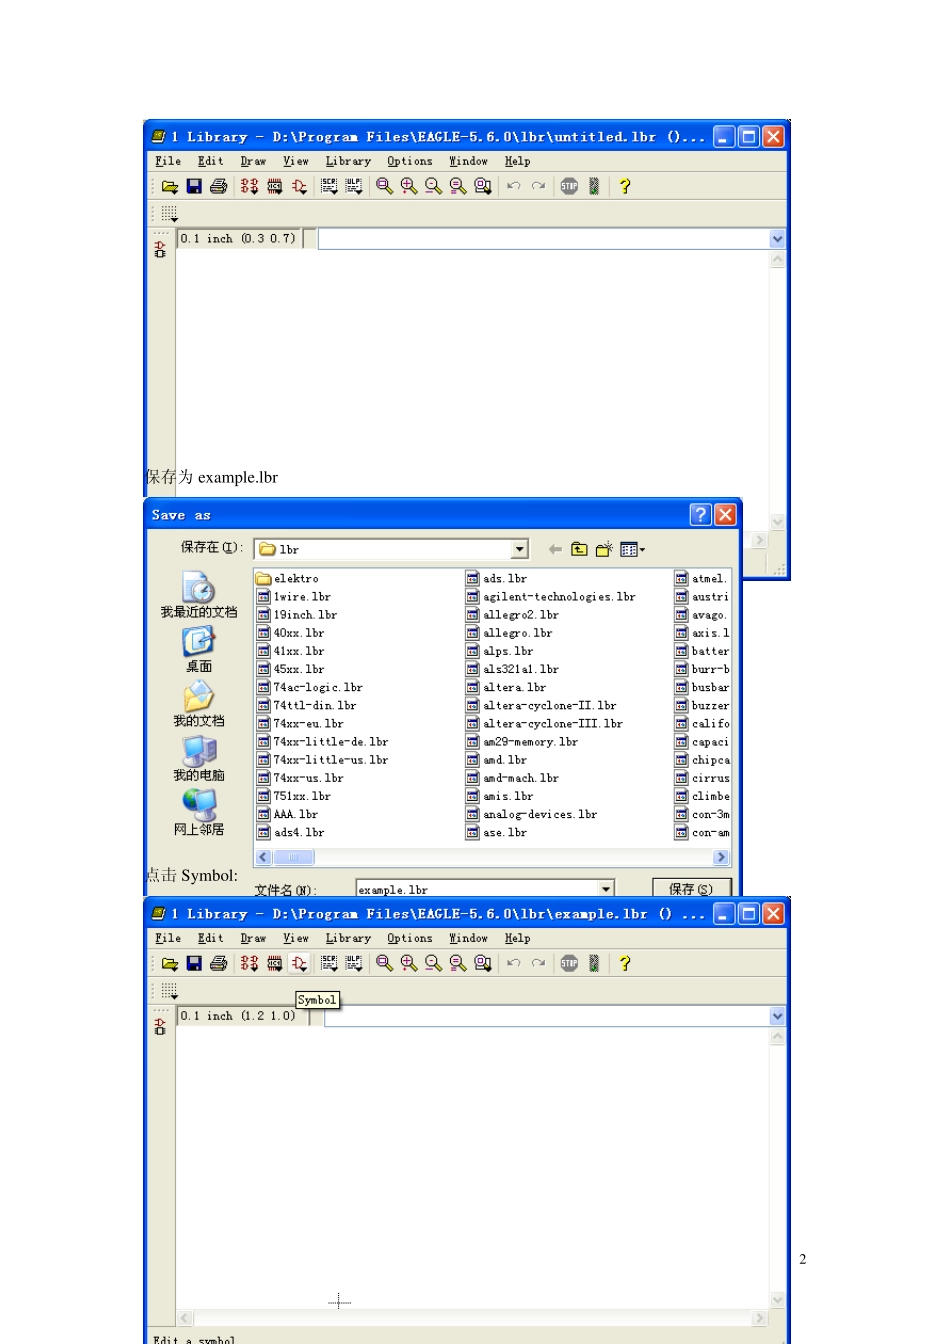
Task: Open 网上邻居 in Save as places bar
Action: [x=199, y=813]
